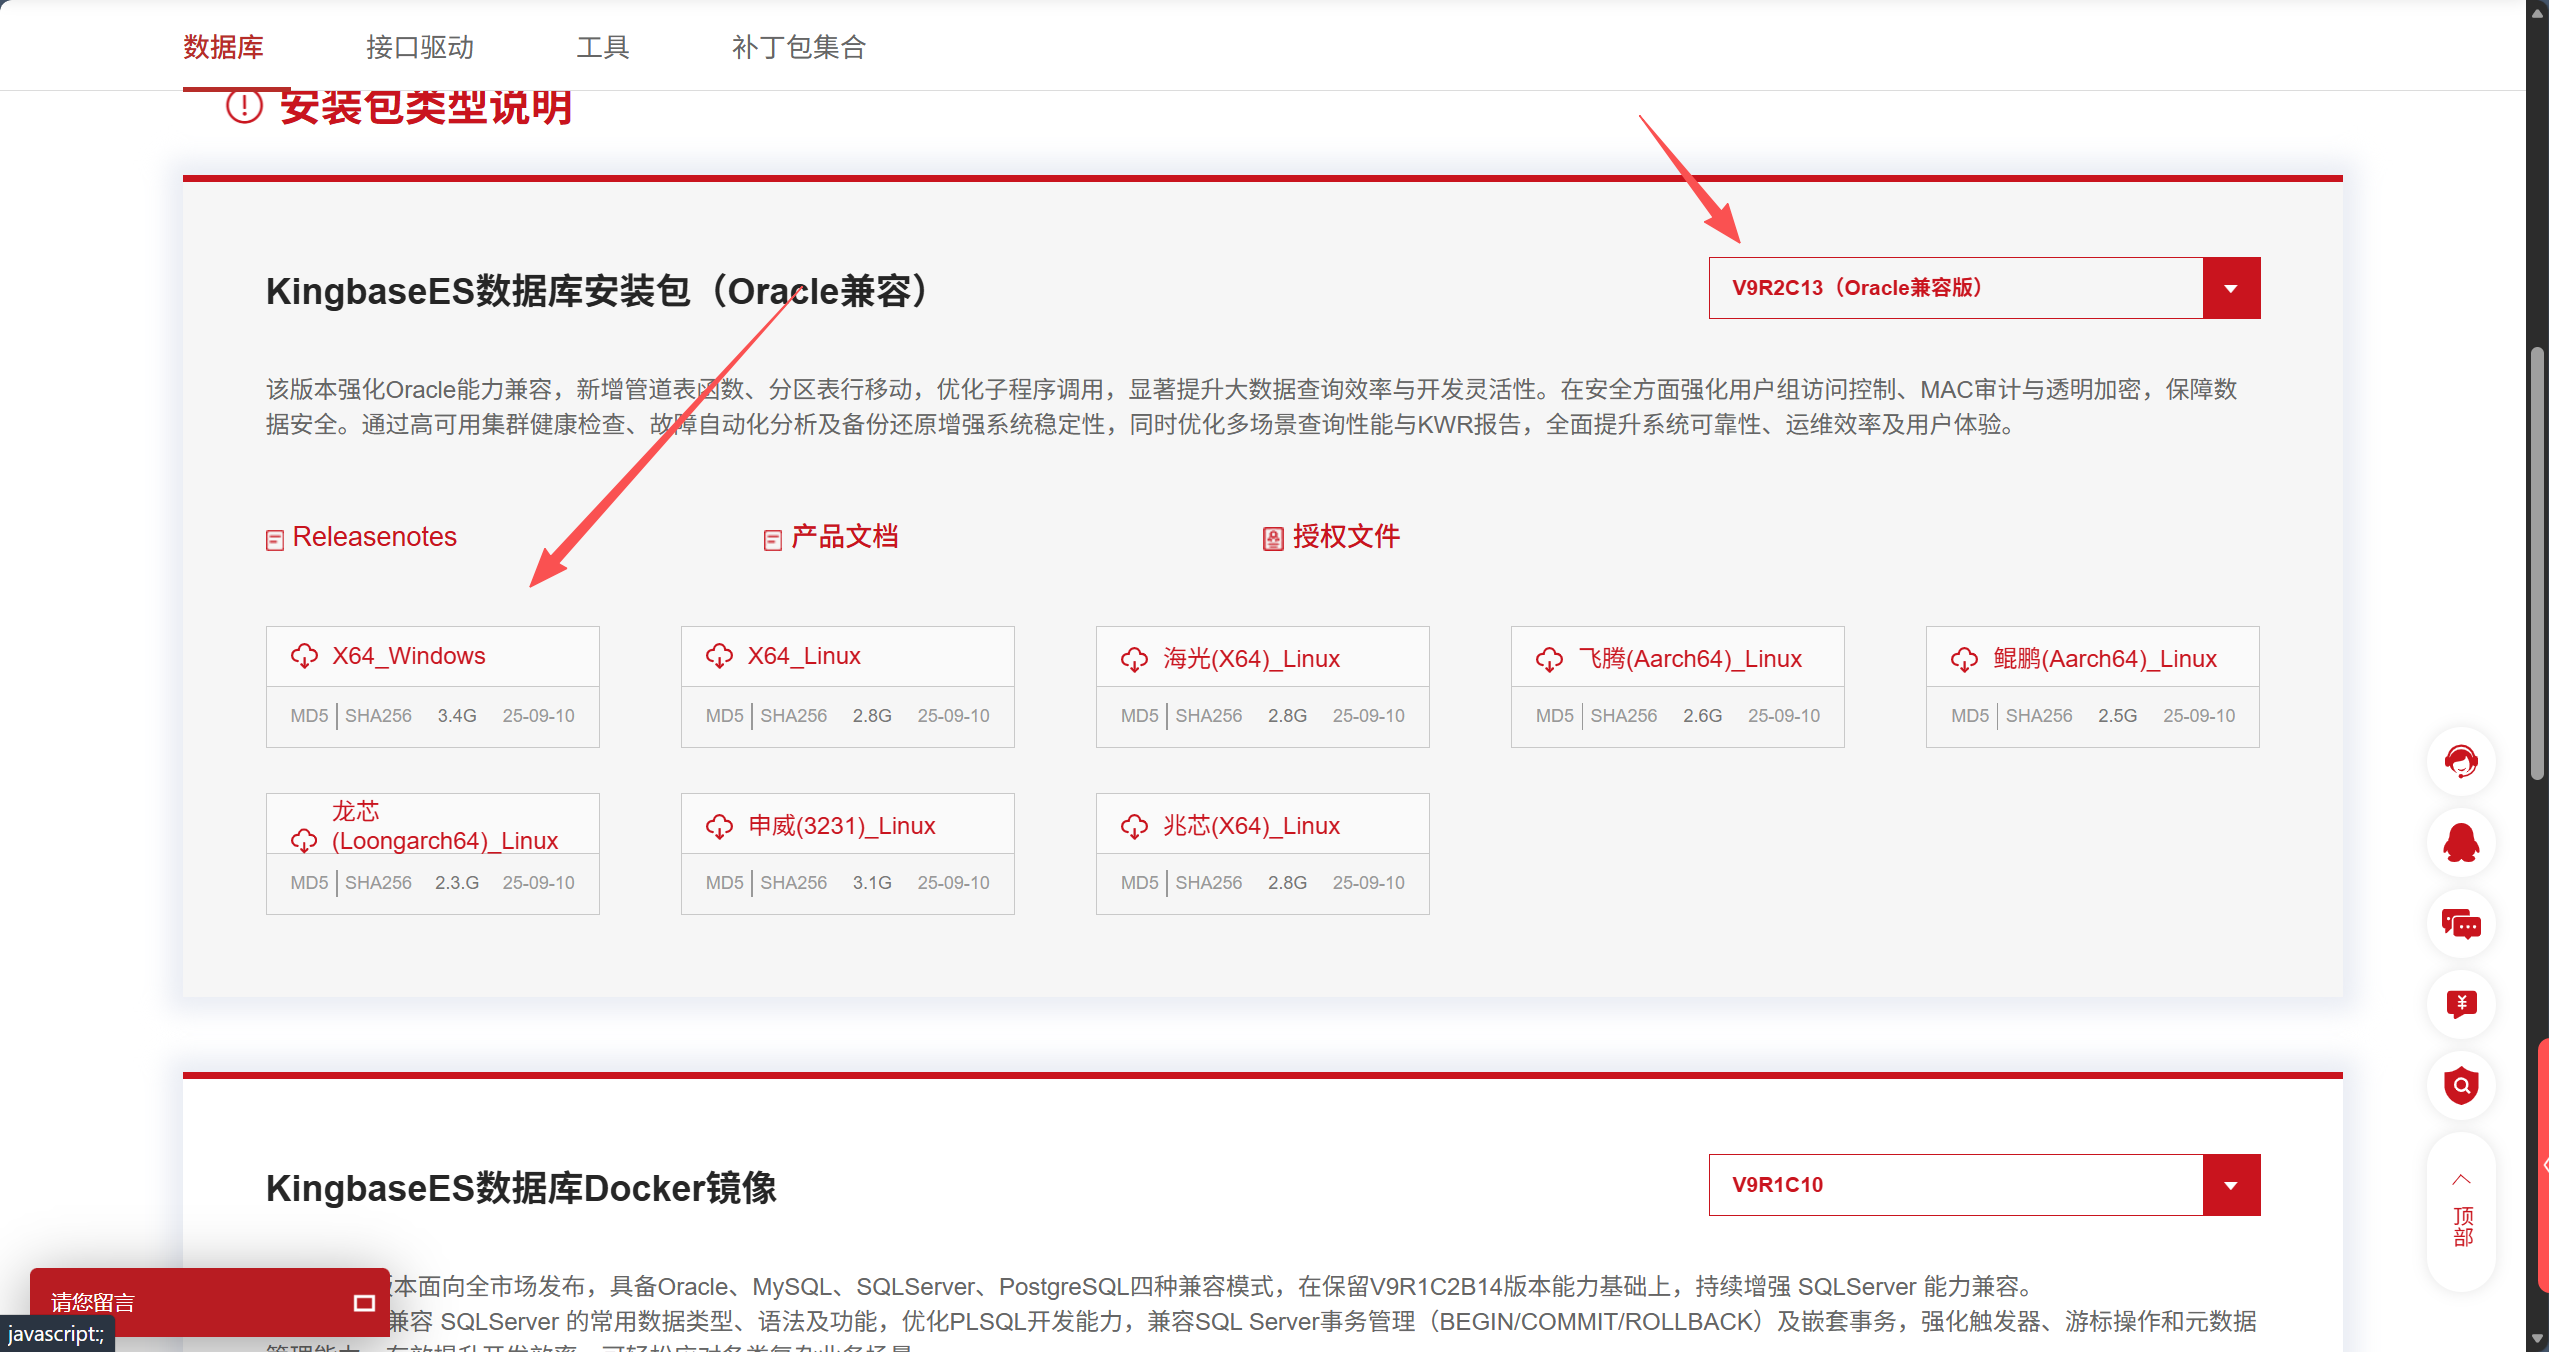Switch to the 接口驱动 tab
The image size is (2549, 1352).
point(420,47)
